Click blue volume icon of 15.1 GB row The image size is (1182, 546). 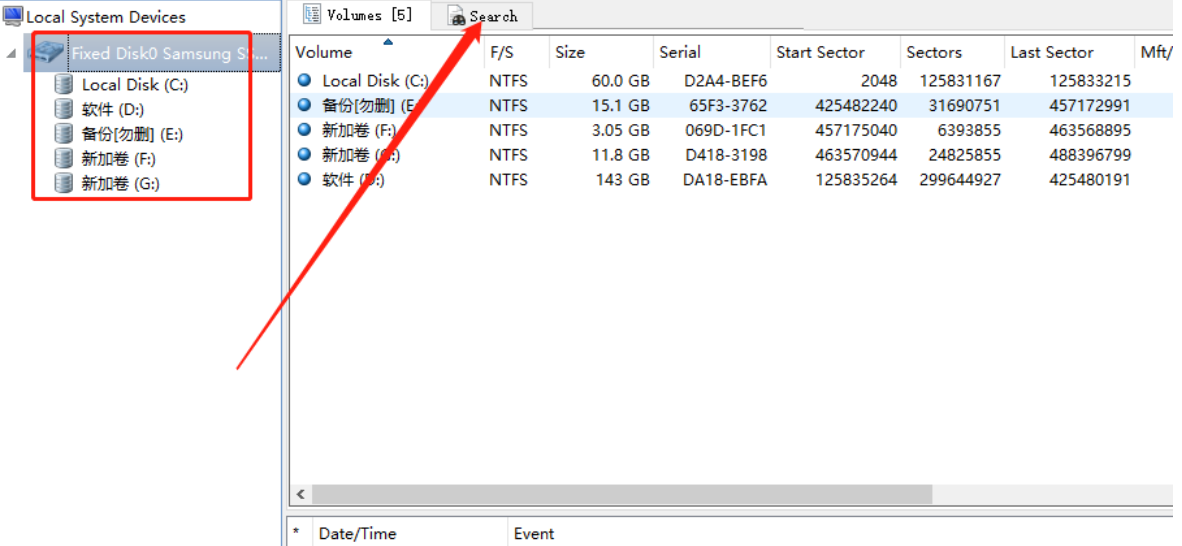(305, 105)
